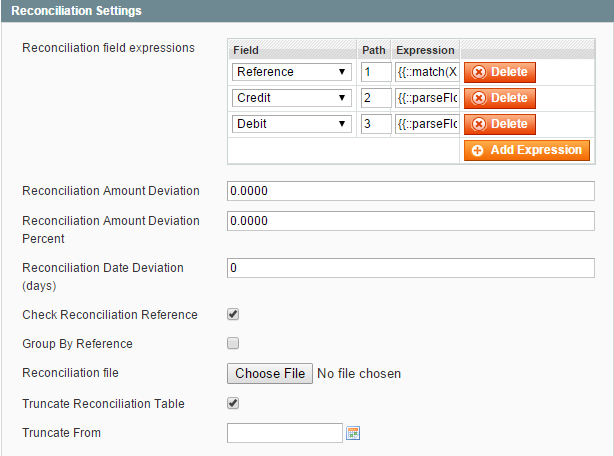Image resolution: width=614 pixels, height=456 pixels.
Task: Open the Truncate From calendar picker
Action: 352,433
